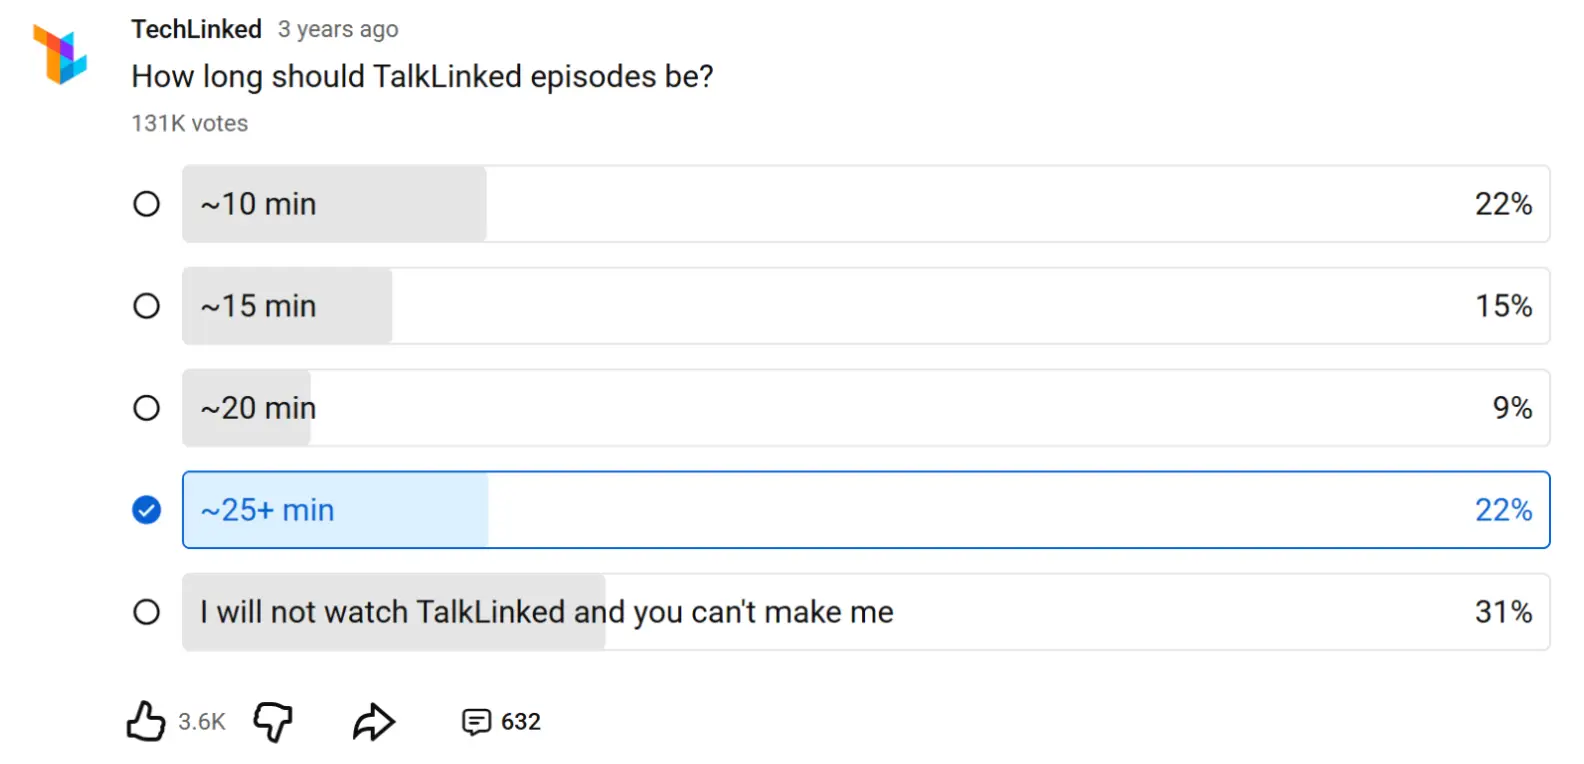This screenshot has height=764, width=1584.
Task: Click the share arrow icon
Action: click(374, 721)
